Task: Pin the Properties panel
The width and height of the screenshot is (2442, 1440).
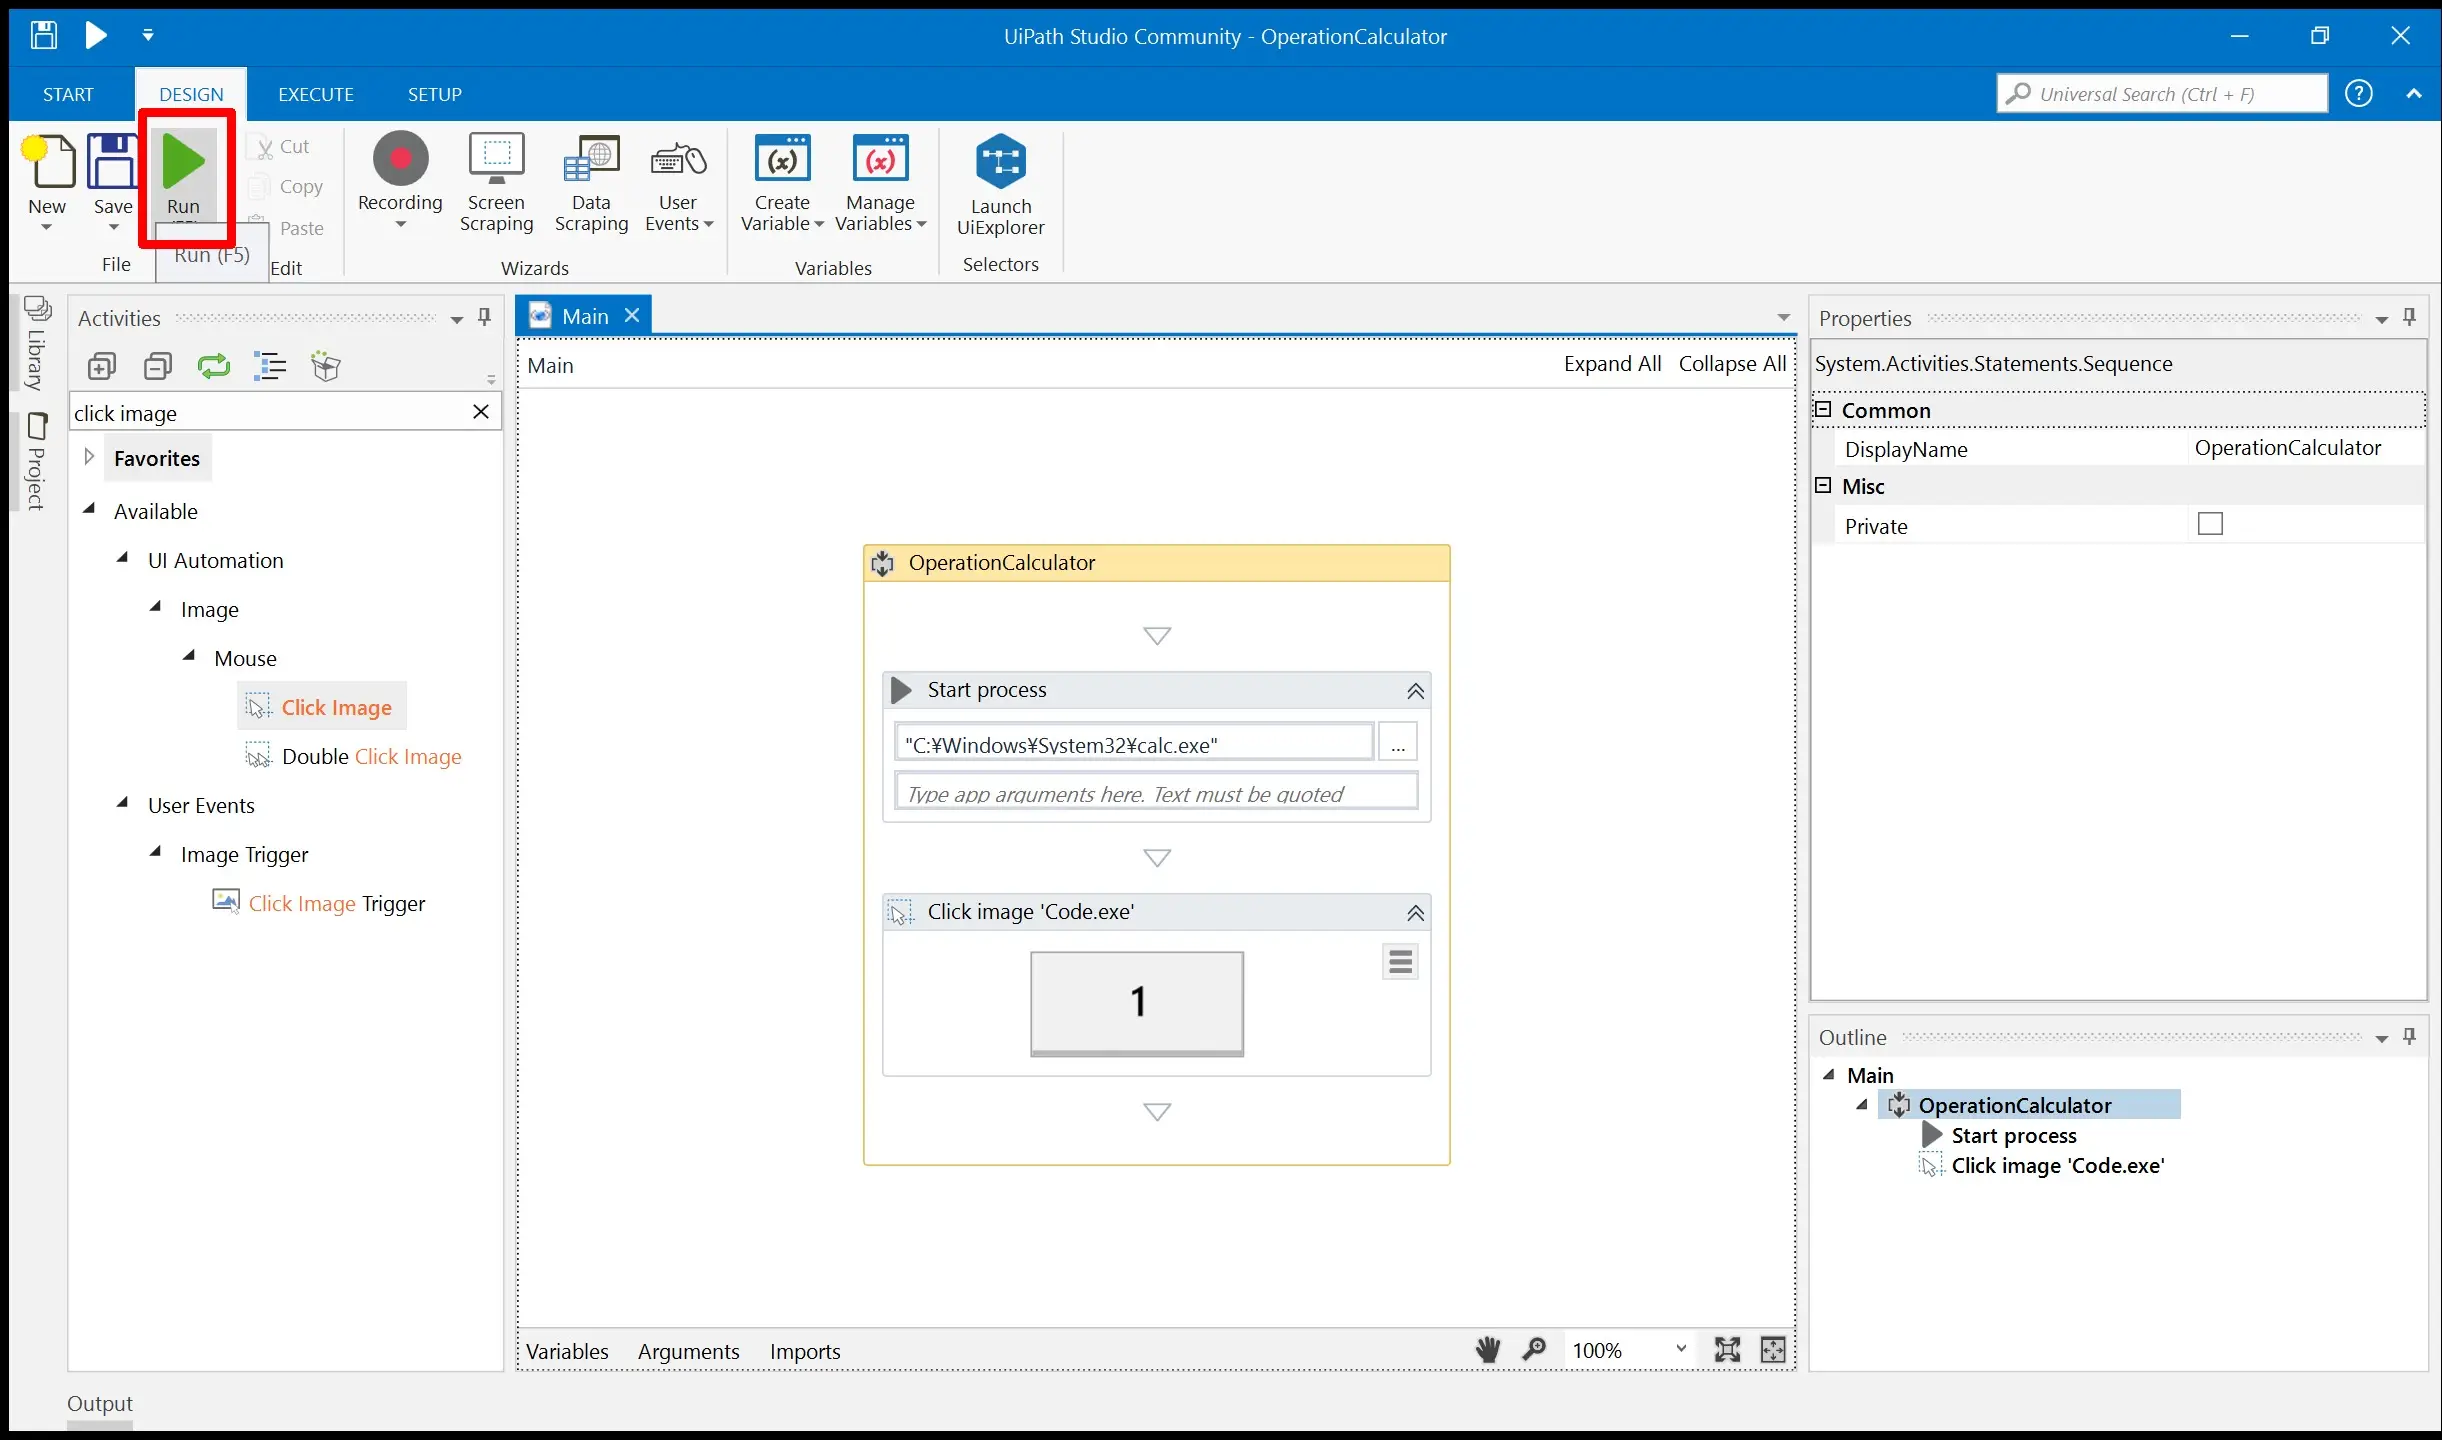Action: pos(2410,317)
